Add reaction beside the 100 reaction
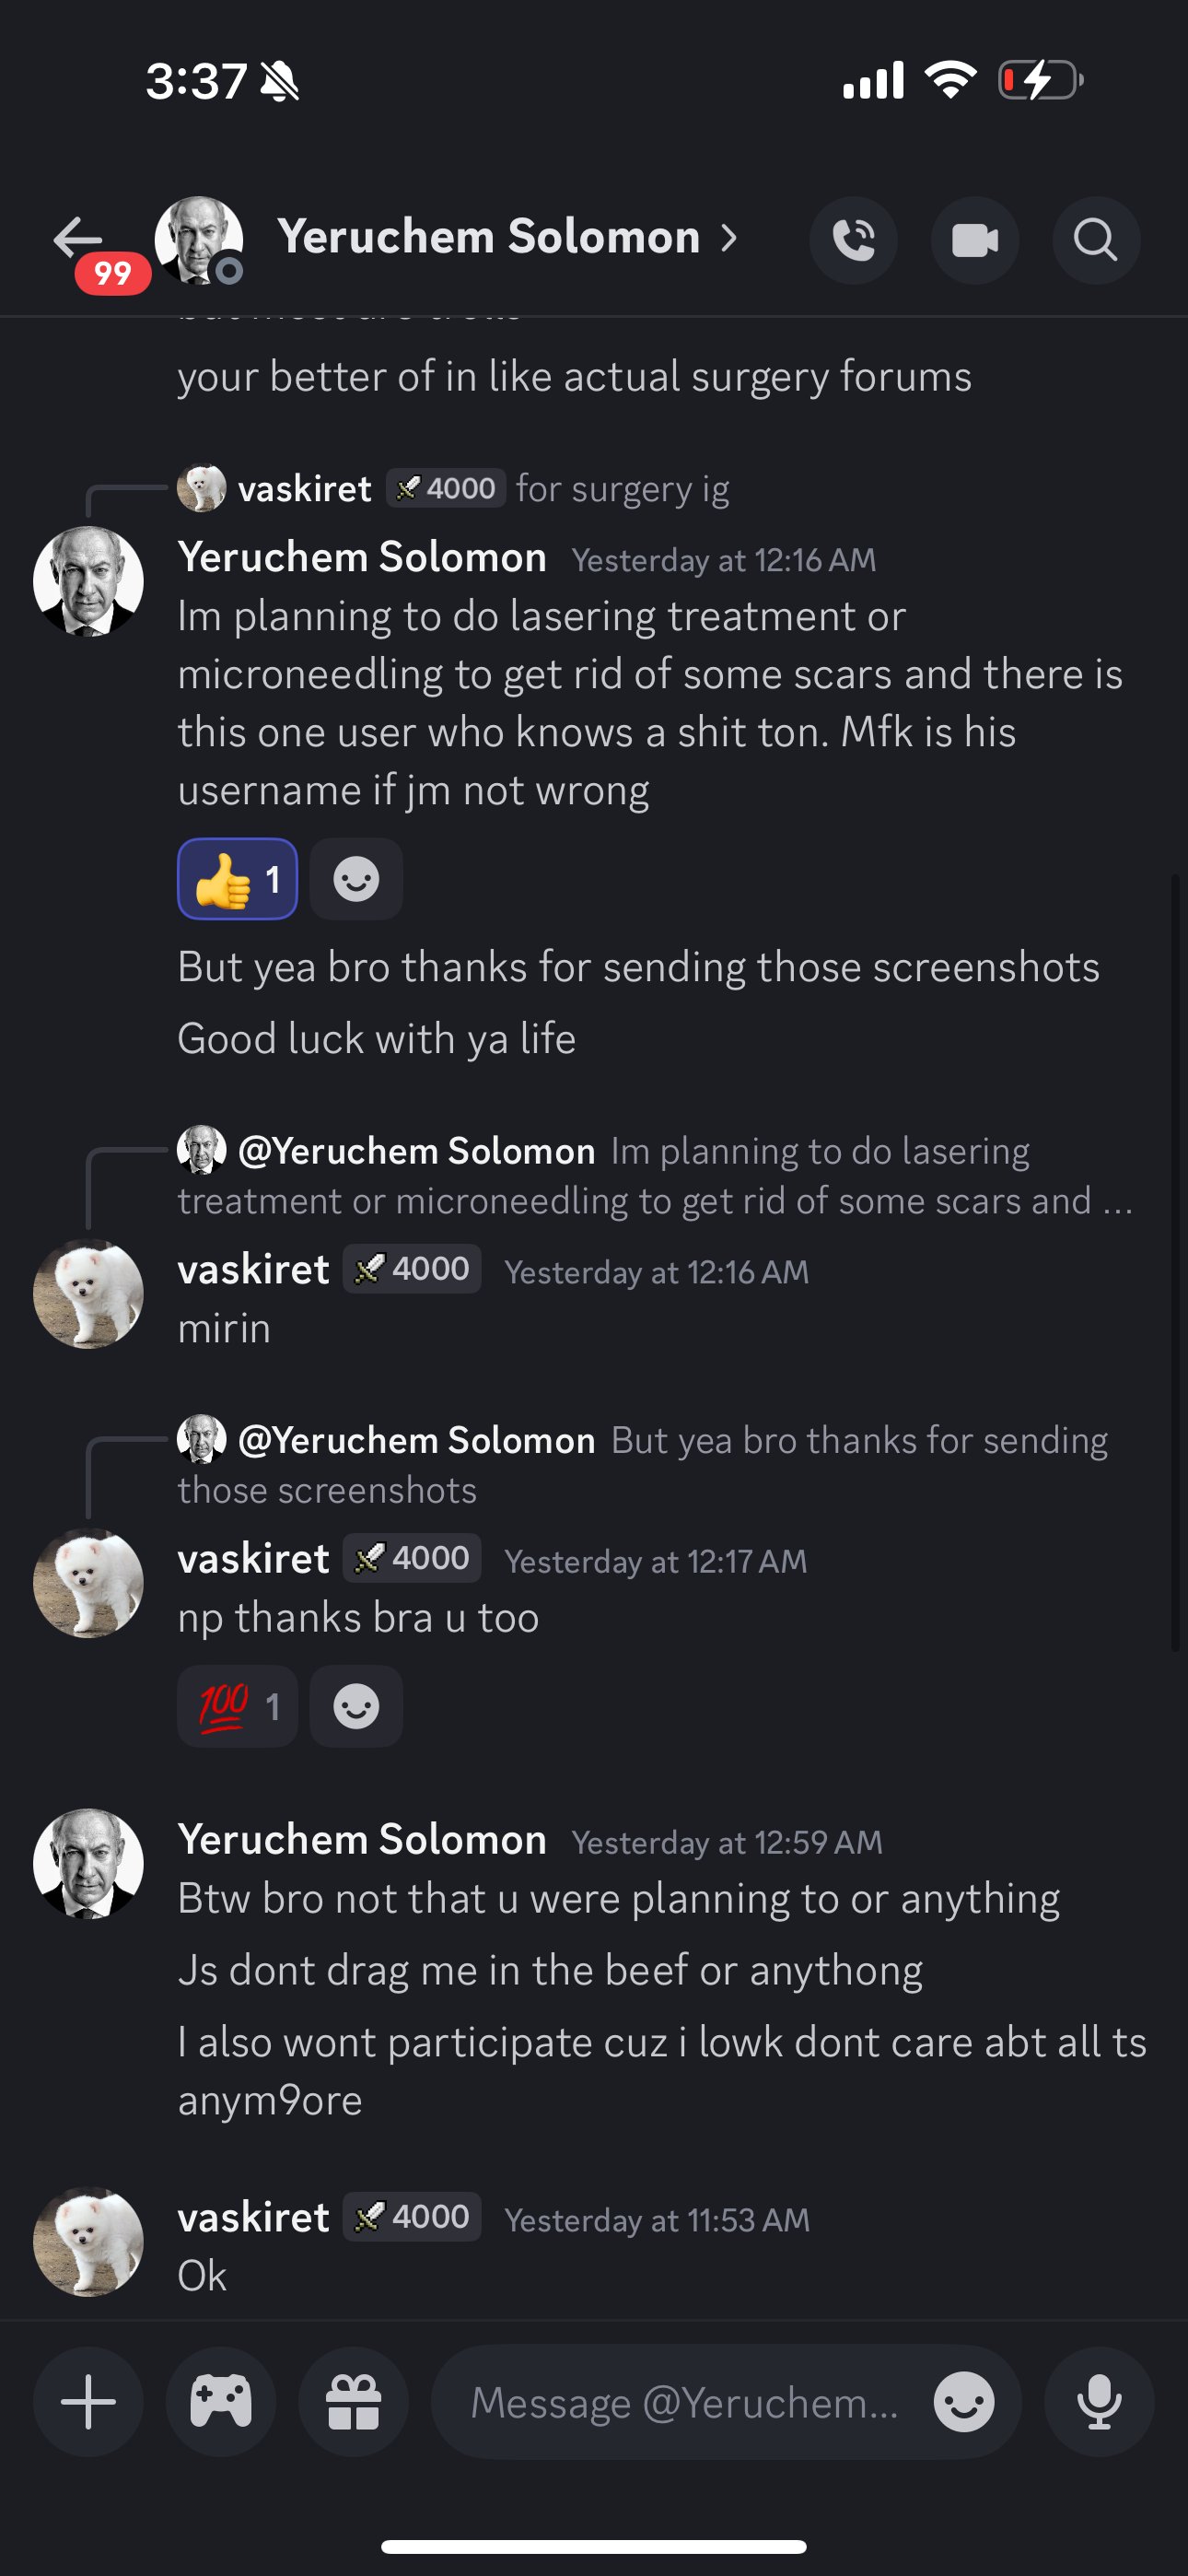 coord(356,1706)
